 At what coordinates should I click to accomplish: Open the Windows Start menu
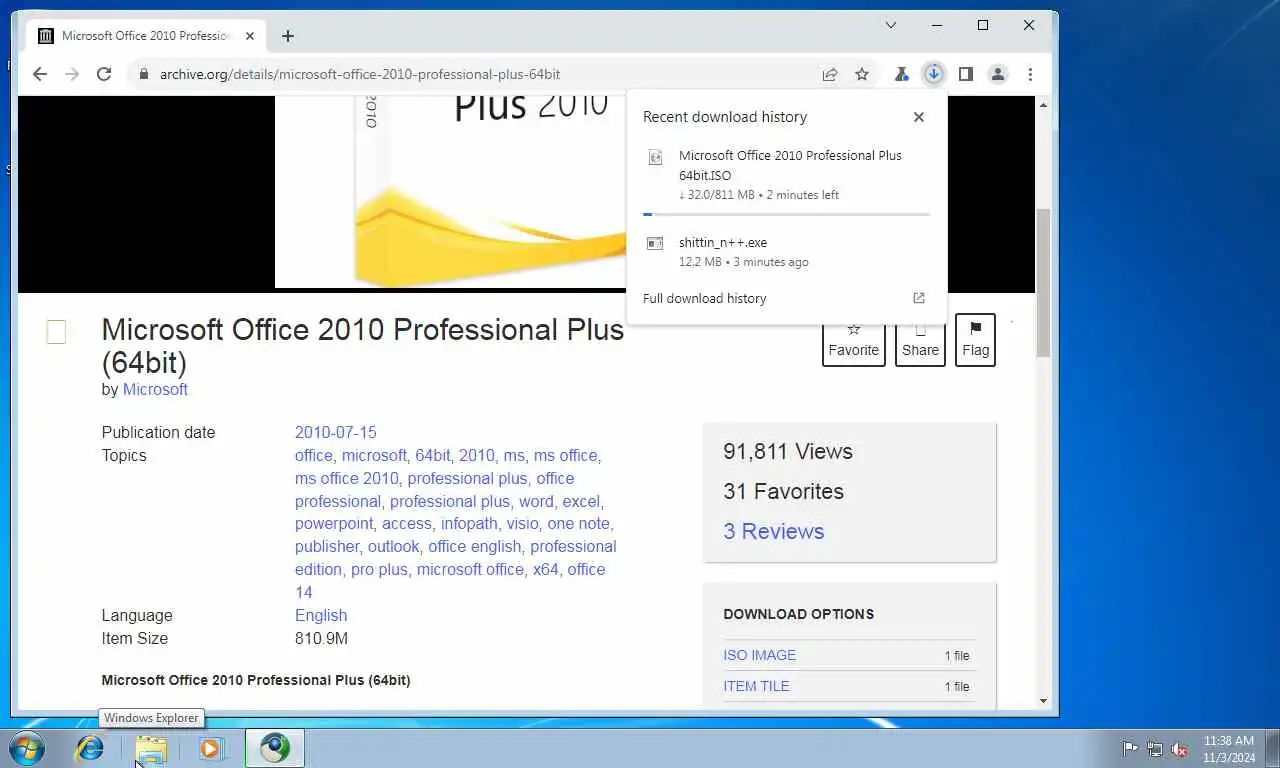pos(27,748)
